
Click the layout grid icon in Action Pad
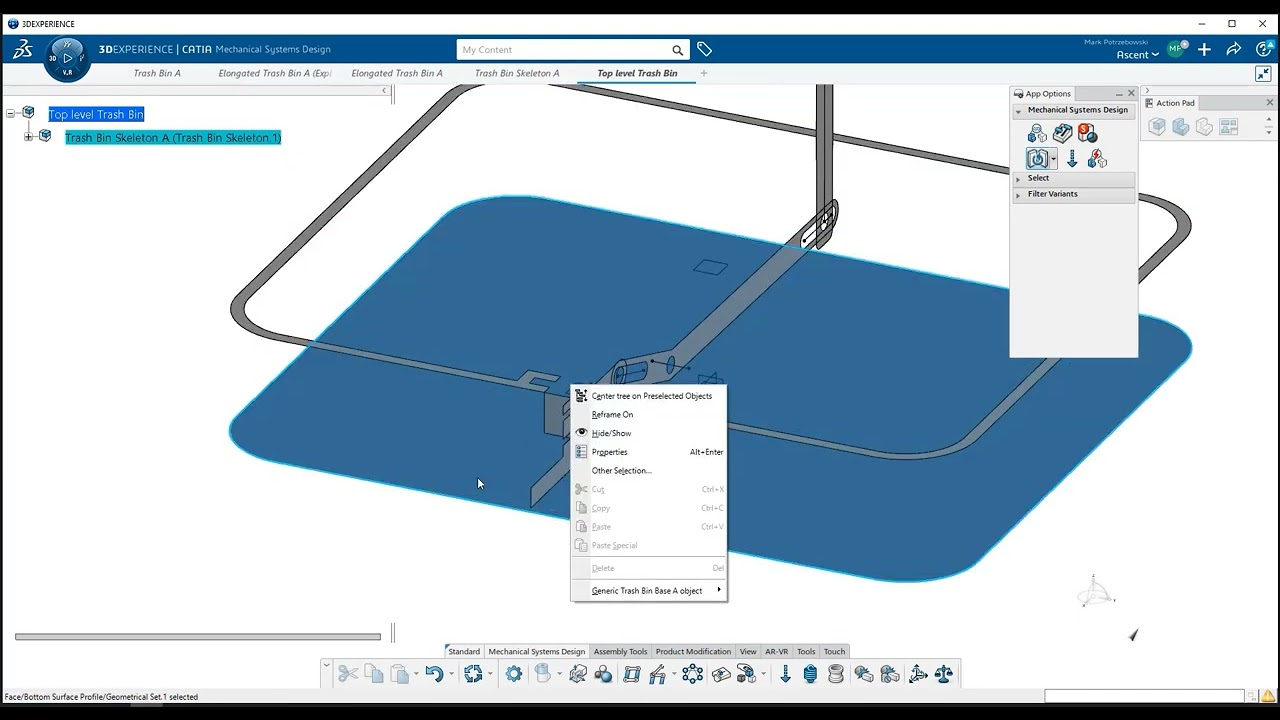click(1228, 126)
